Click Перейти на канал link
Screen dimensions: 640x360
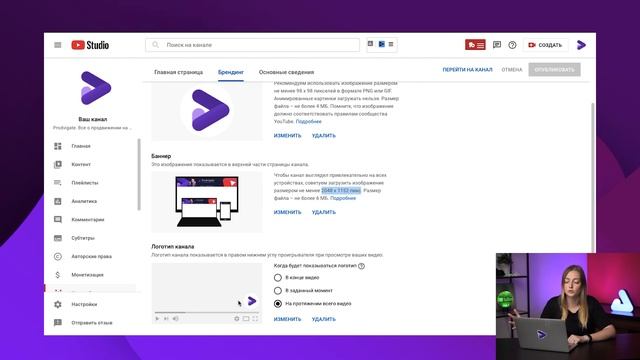[x=467, y=70]
